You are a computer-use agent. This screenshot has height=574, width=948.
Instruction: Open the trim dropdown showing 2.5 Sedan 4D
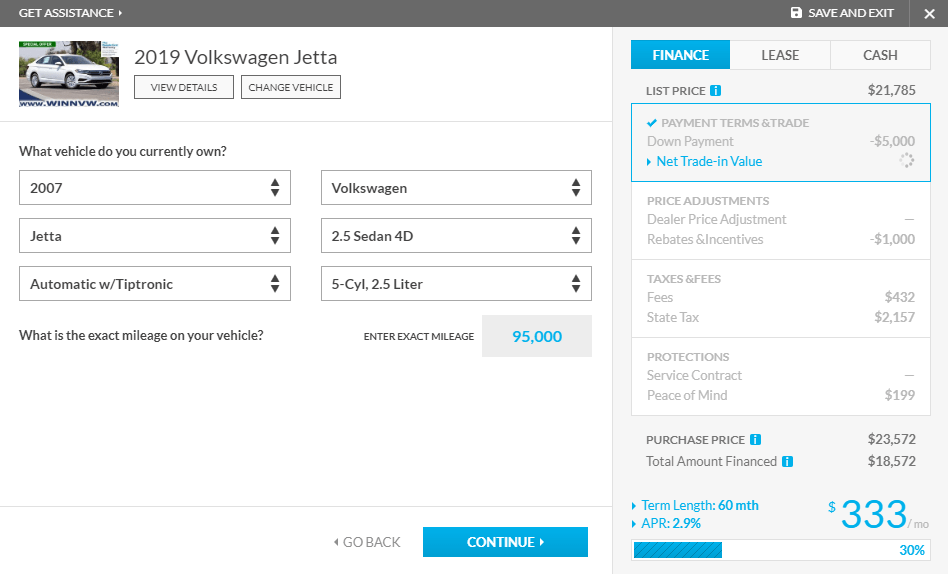pyautogui.click(x=456, y=235)
